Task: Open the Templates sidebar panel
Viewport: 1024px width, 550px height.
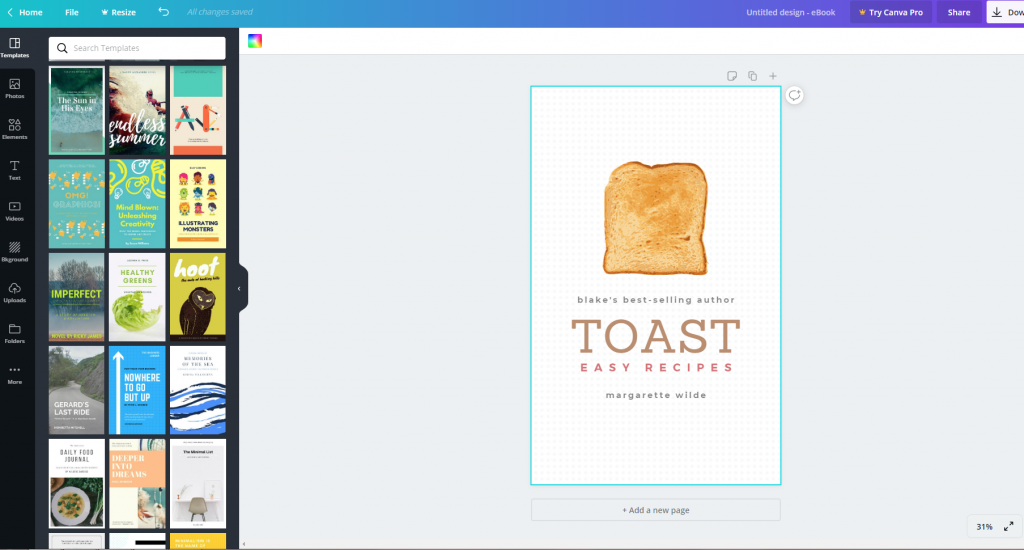Action: (x=14, y=48)
